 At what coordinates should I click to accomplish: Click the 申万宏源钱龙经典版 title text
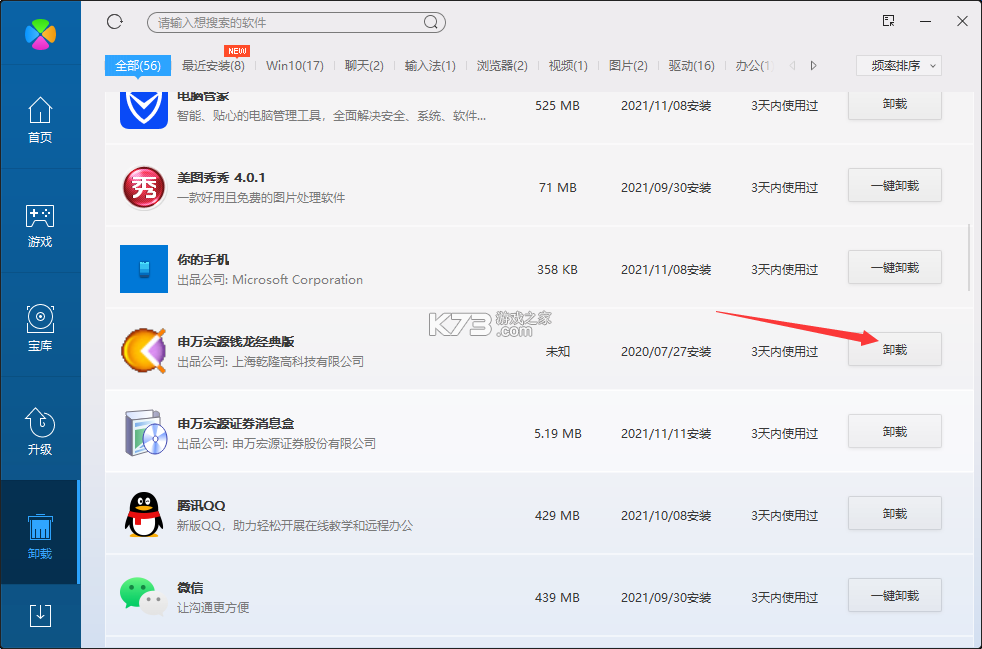(x=235, y=342)
